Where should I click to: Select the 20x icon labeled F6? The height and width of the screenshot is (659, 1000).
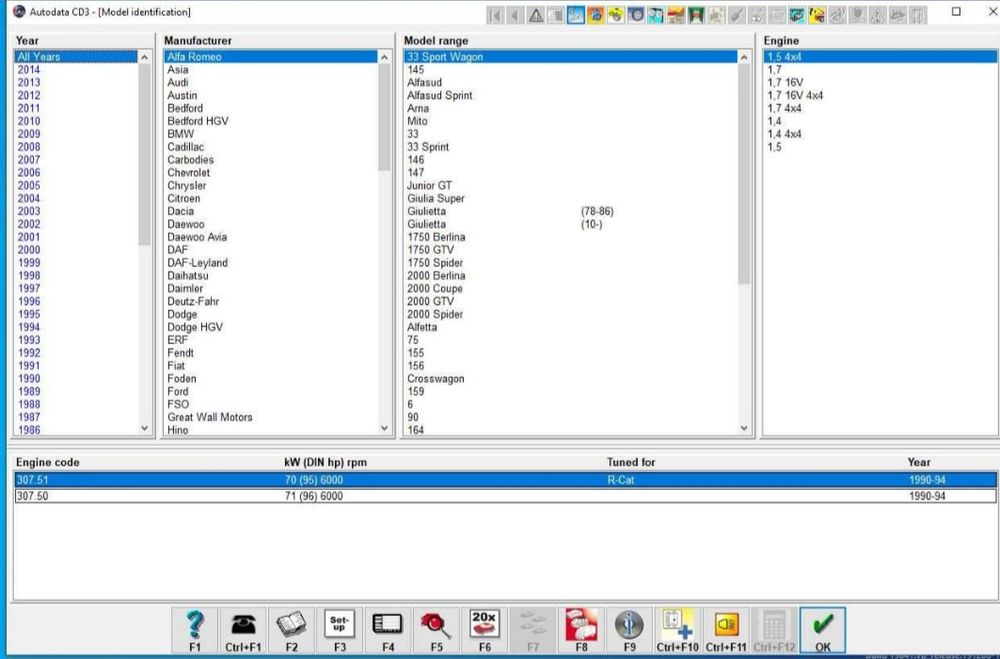pyautogui.click(x=484, y=626)
